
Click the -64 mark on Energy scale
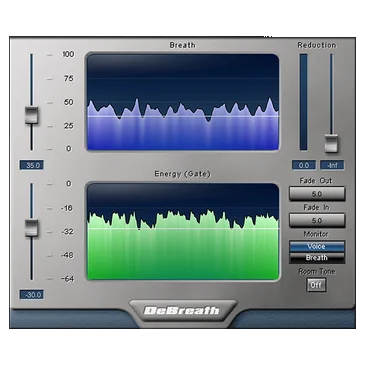coord(67,279)
